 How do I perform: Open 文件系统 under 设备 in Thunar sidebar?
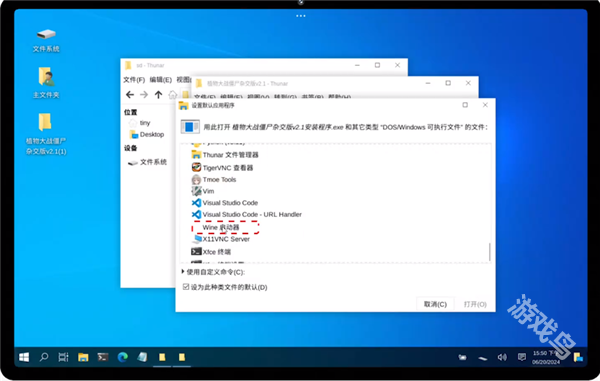click(147, 162)
